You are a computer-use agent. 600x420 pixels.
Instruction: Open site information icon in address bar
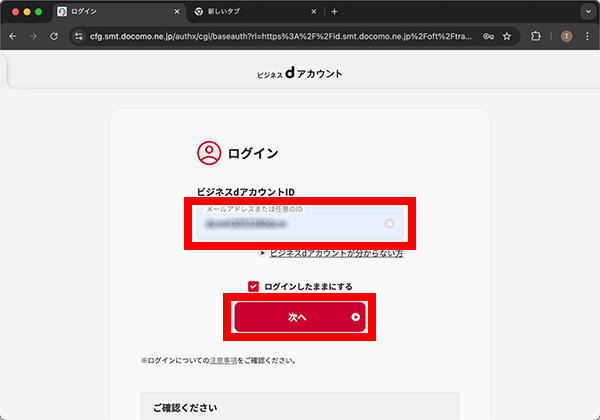click(78, 36)
